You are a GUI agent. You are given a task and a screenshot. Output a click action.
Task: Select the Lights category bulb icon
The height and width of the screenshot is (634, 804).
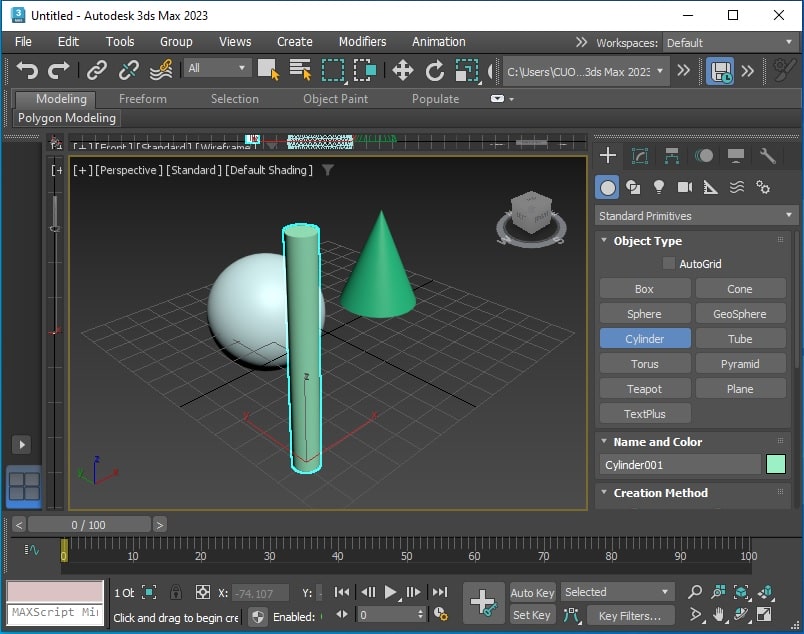[x=659, y=188]
